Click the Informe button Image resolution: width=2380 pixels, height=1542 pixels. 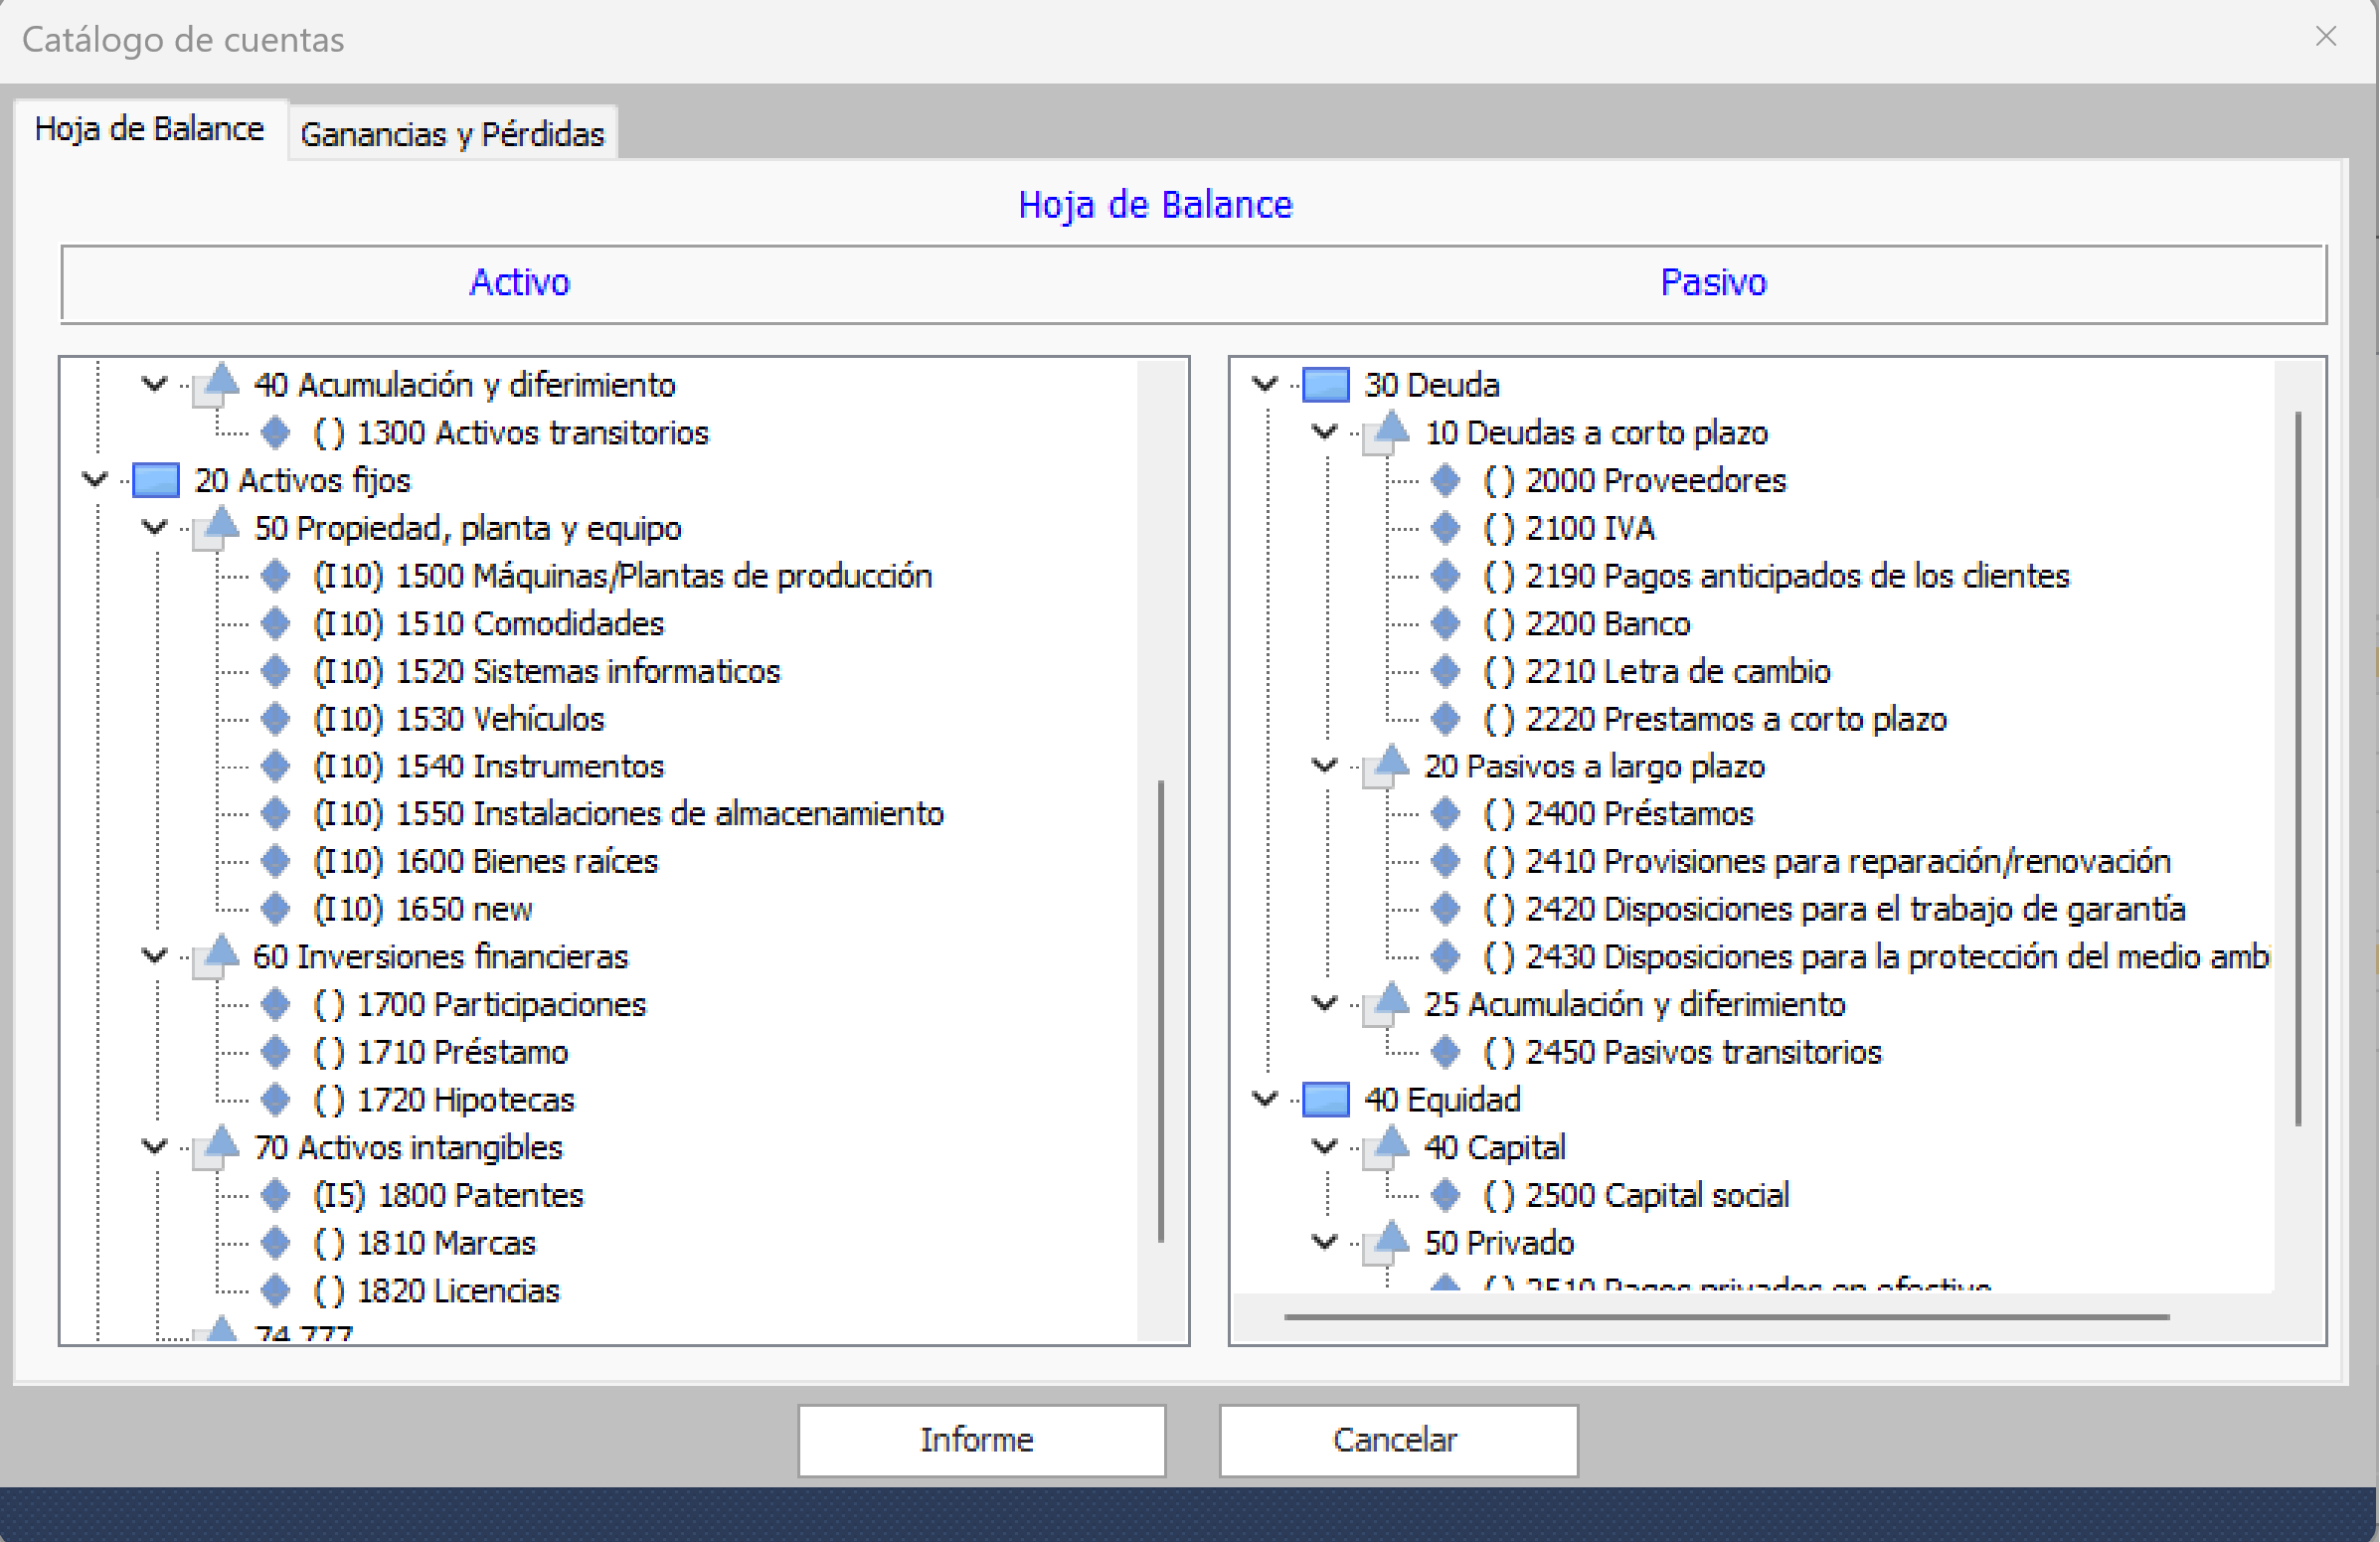tap(981, 1440)
